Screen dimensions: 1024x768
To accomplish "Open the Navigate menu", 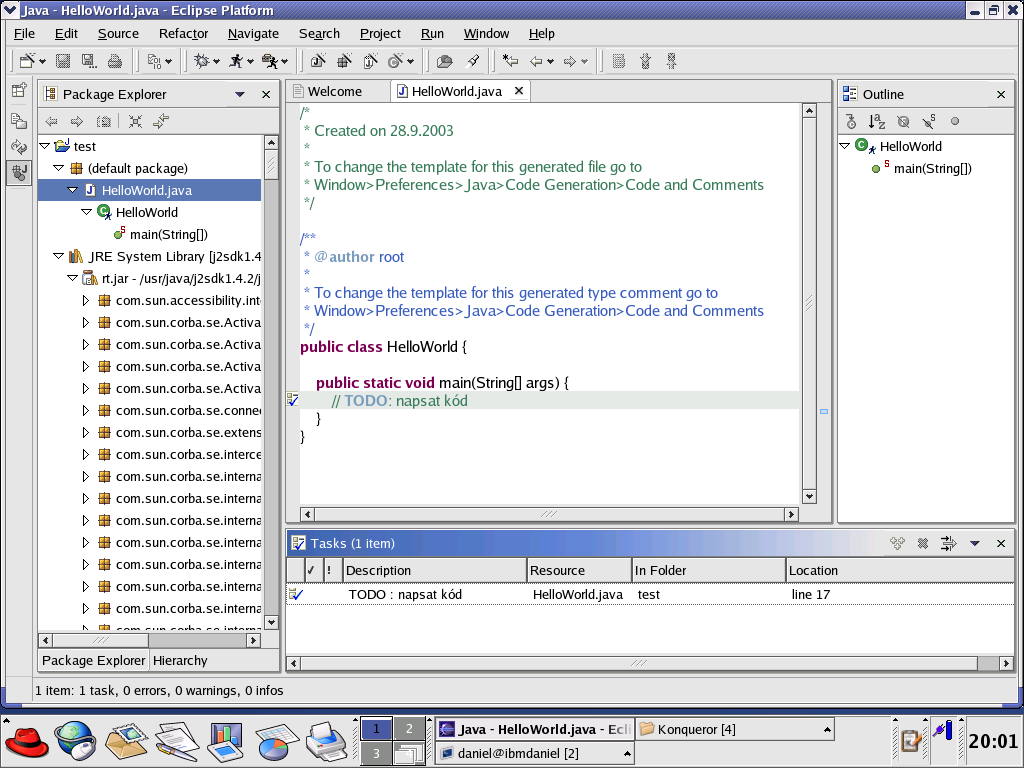I will pos(253,33).
